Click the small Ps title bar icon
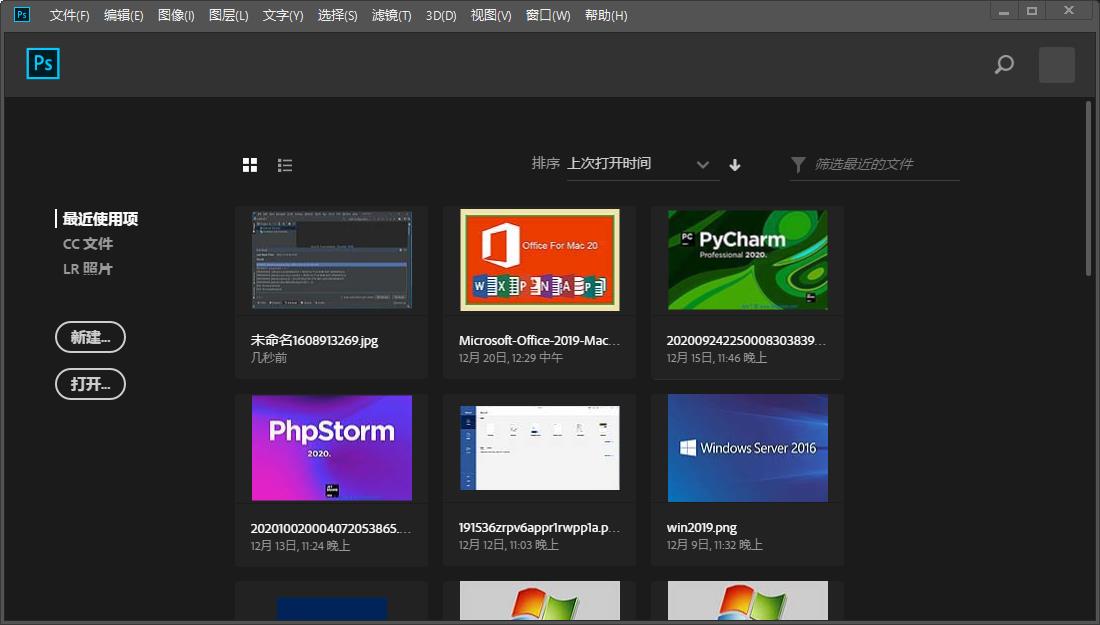1100x625 pixels. pos(22,14)
